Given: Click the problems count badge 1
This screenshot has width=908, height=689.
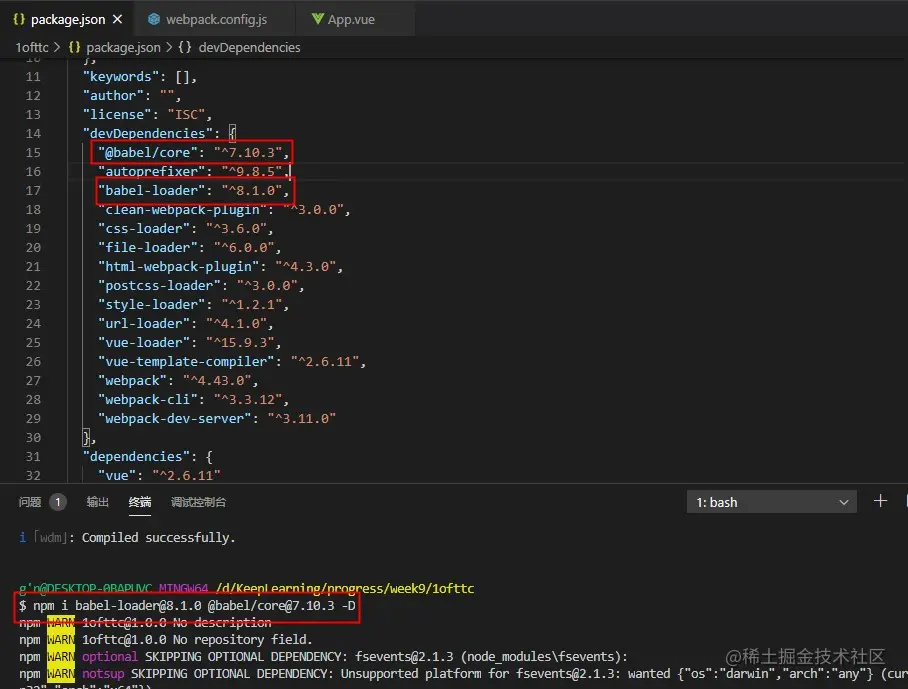Looking at the screenshot, I should pos(57,502).
